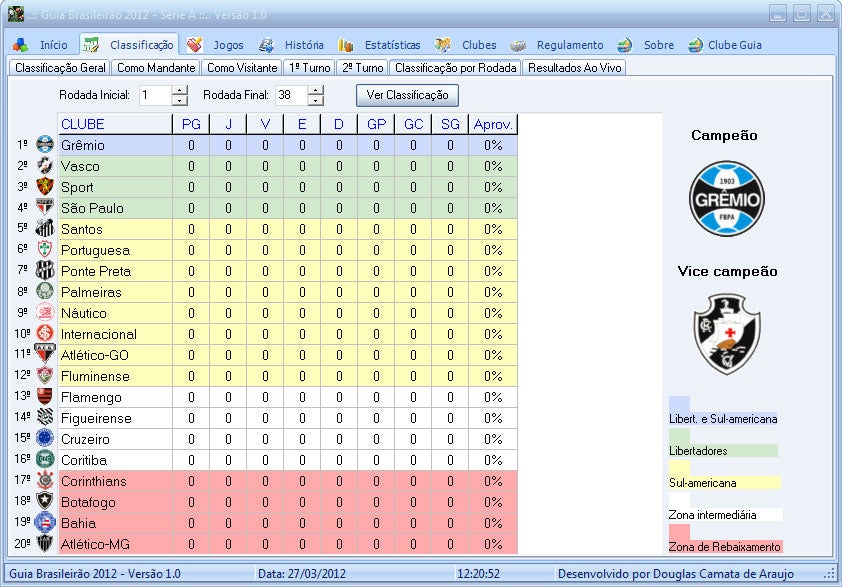Decrease Rodada Final with down arrow

click(316, 100)
